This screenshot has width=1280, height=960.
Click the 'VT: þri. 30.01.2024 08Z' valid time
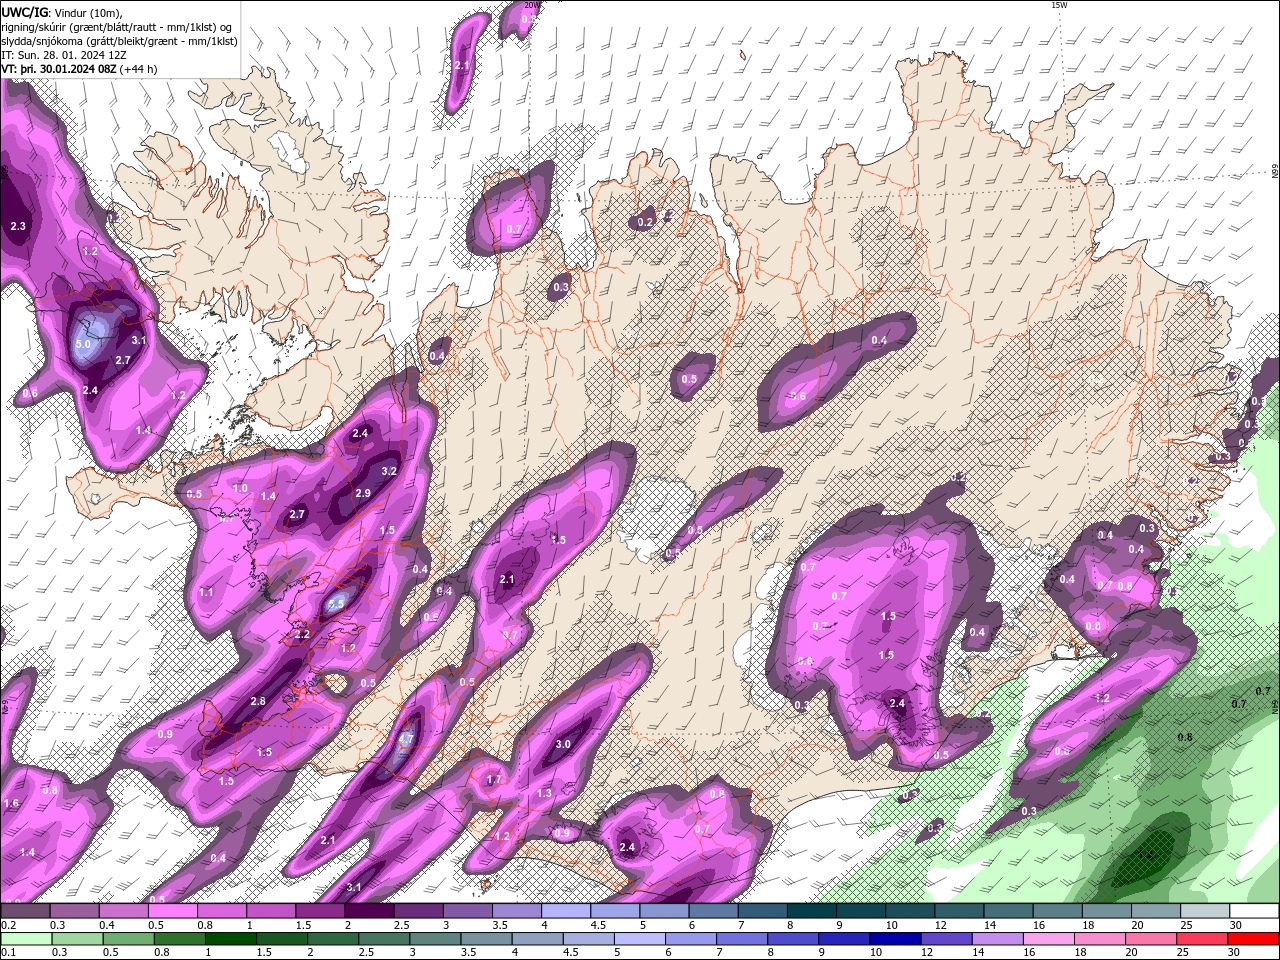tap(59, 69)
